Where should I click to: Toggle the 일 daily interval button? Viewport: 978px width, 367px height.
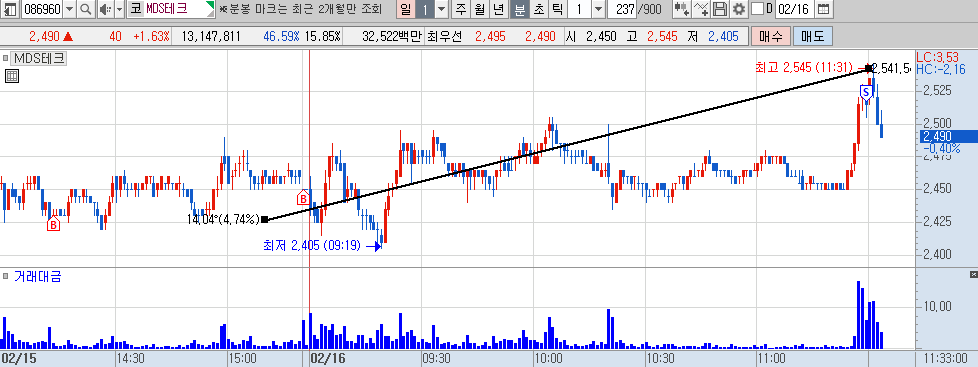click(x=405, y=9)
